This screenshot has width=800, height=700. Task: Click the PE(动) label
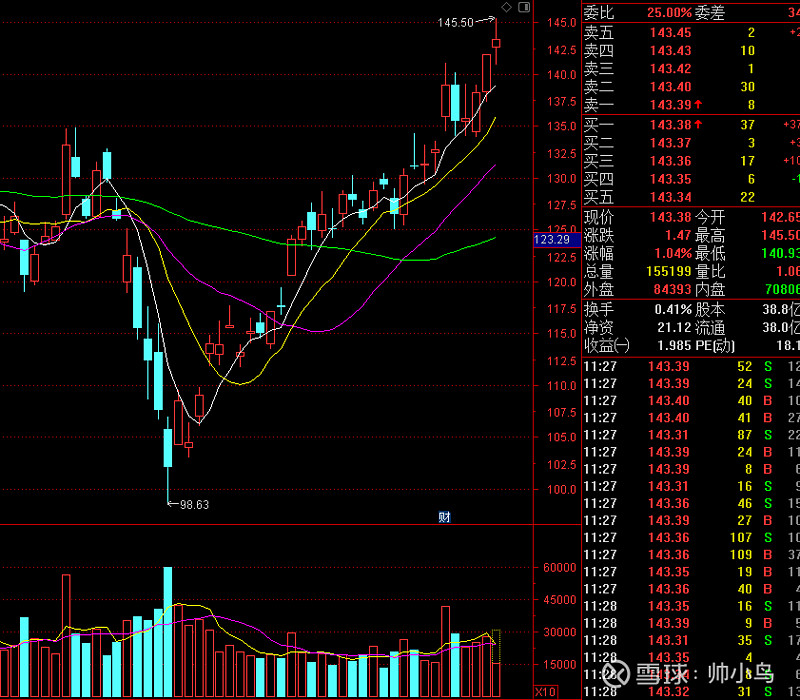(x=715, y=346)
